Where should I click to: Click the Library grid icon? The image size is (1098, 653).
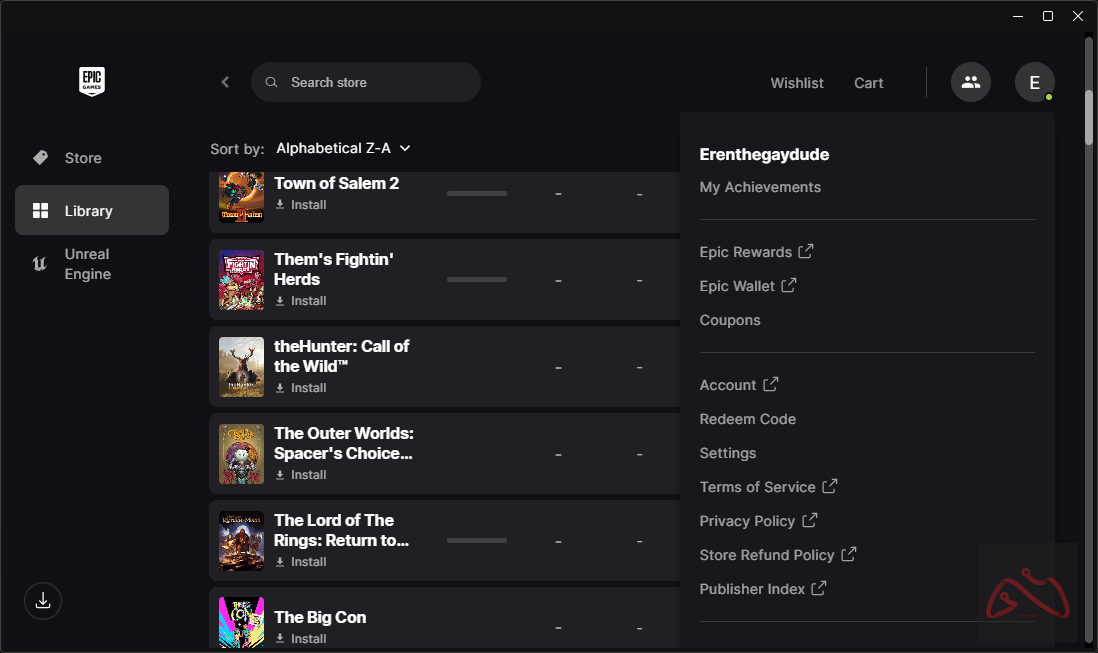click(41, 210)
